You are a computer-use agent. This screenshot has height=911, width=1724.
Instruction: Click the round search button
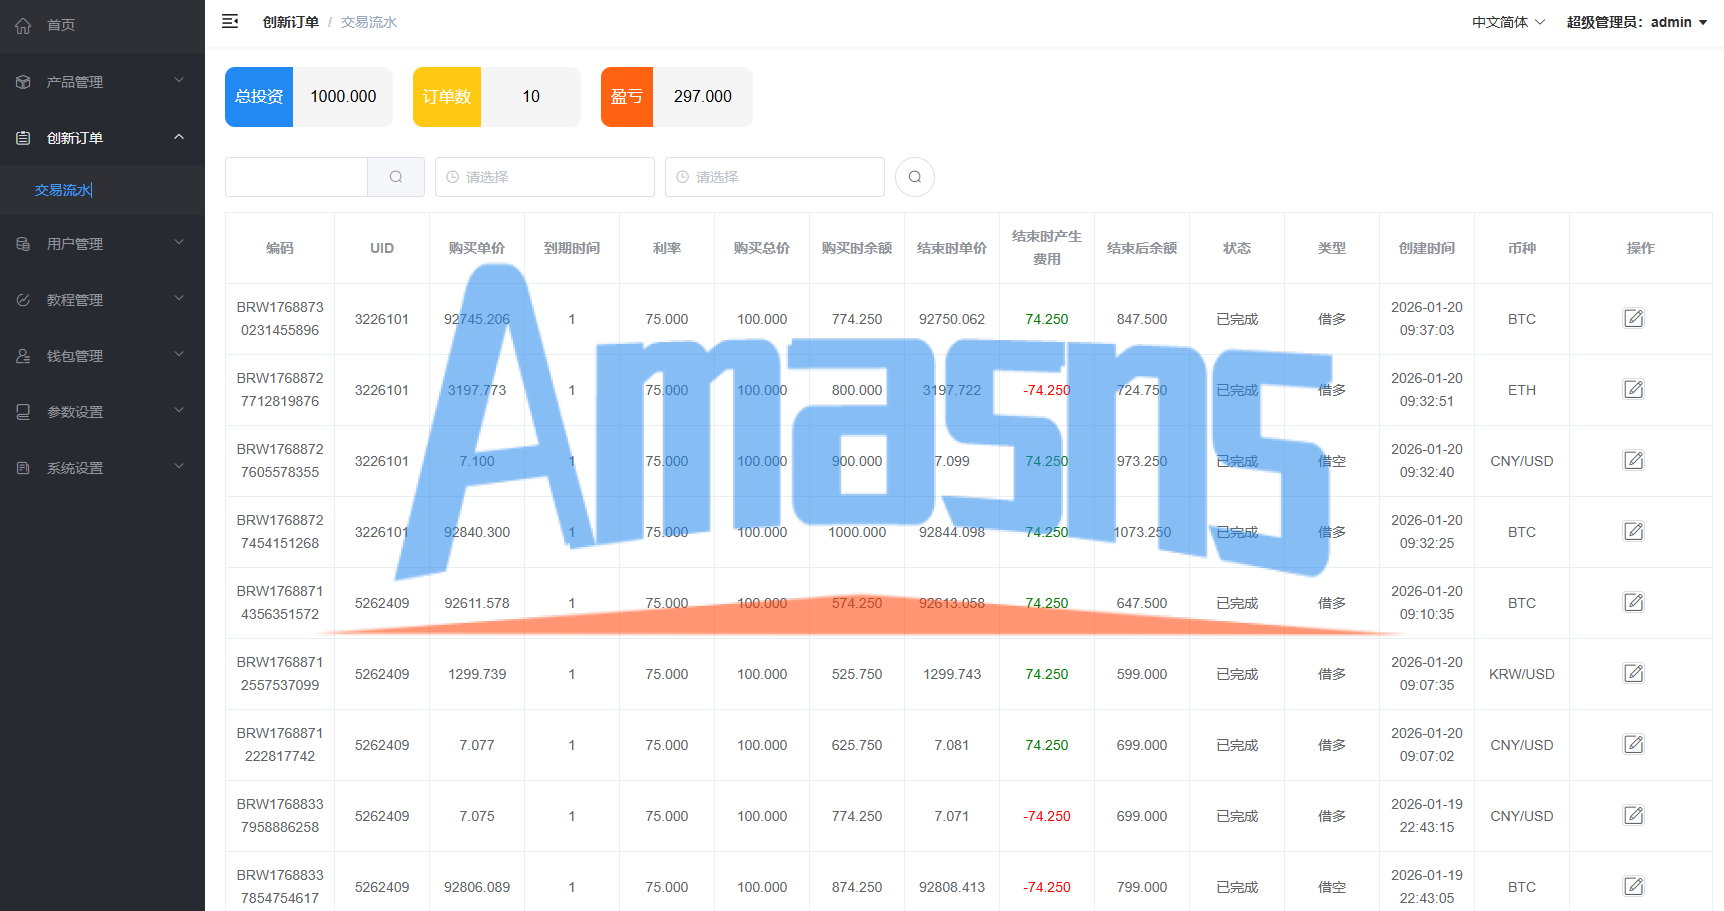[x=915, y=177]
